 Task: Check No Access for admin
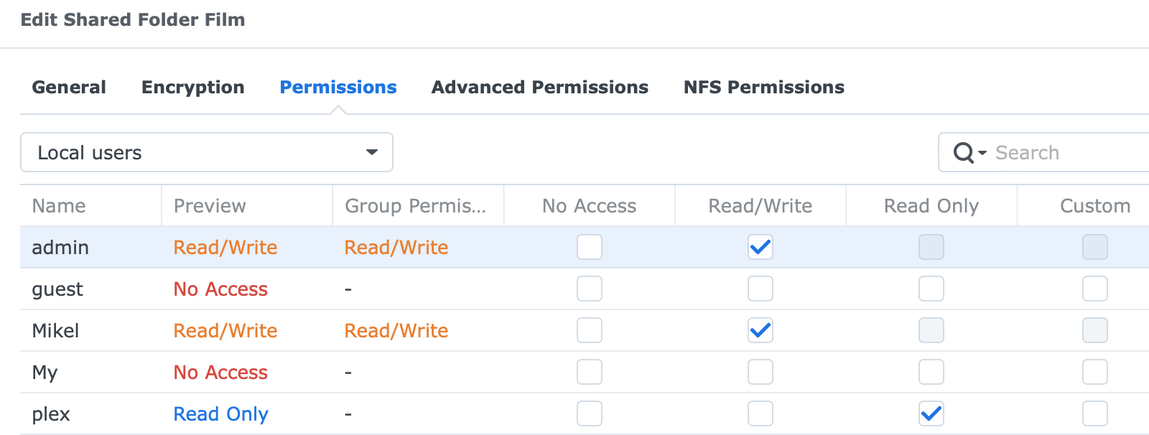pos(590,247)
